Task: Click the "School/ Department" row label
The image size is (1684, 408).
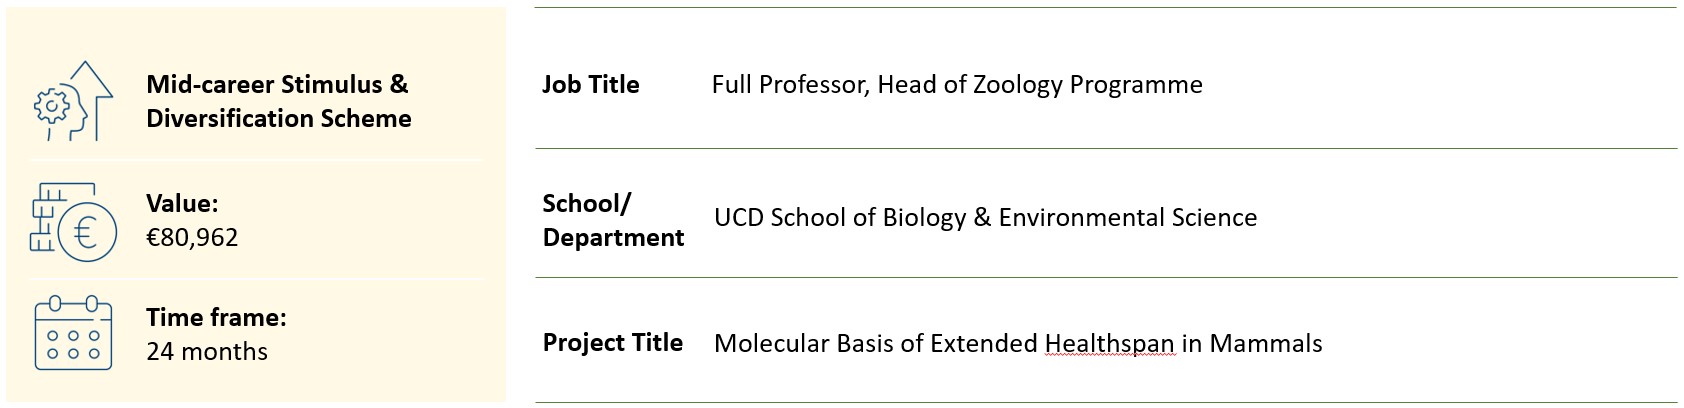Action: pyautogui.click(x=612, y=220)
